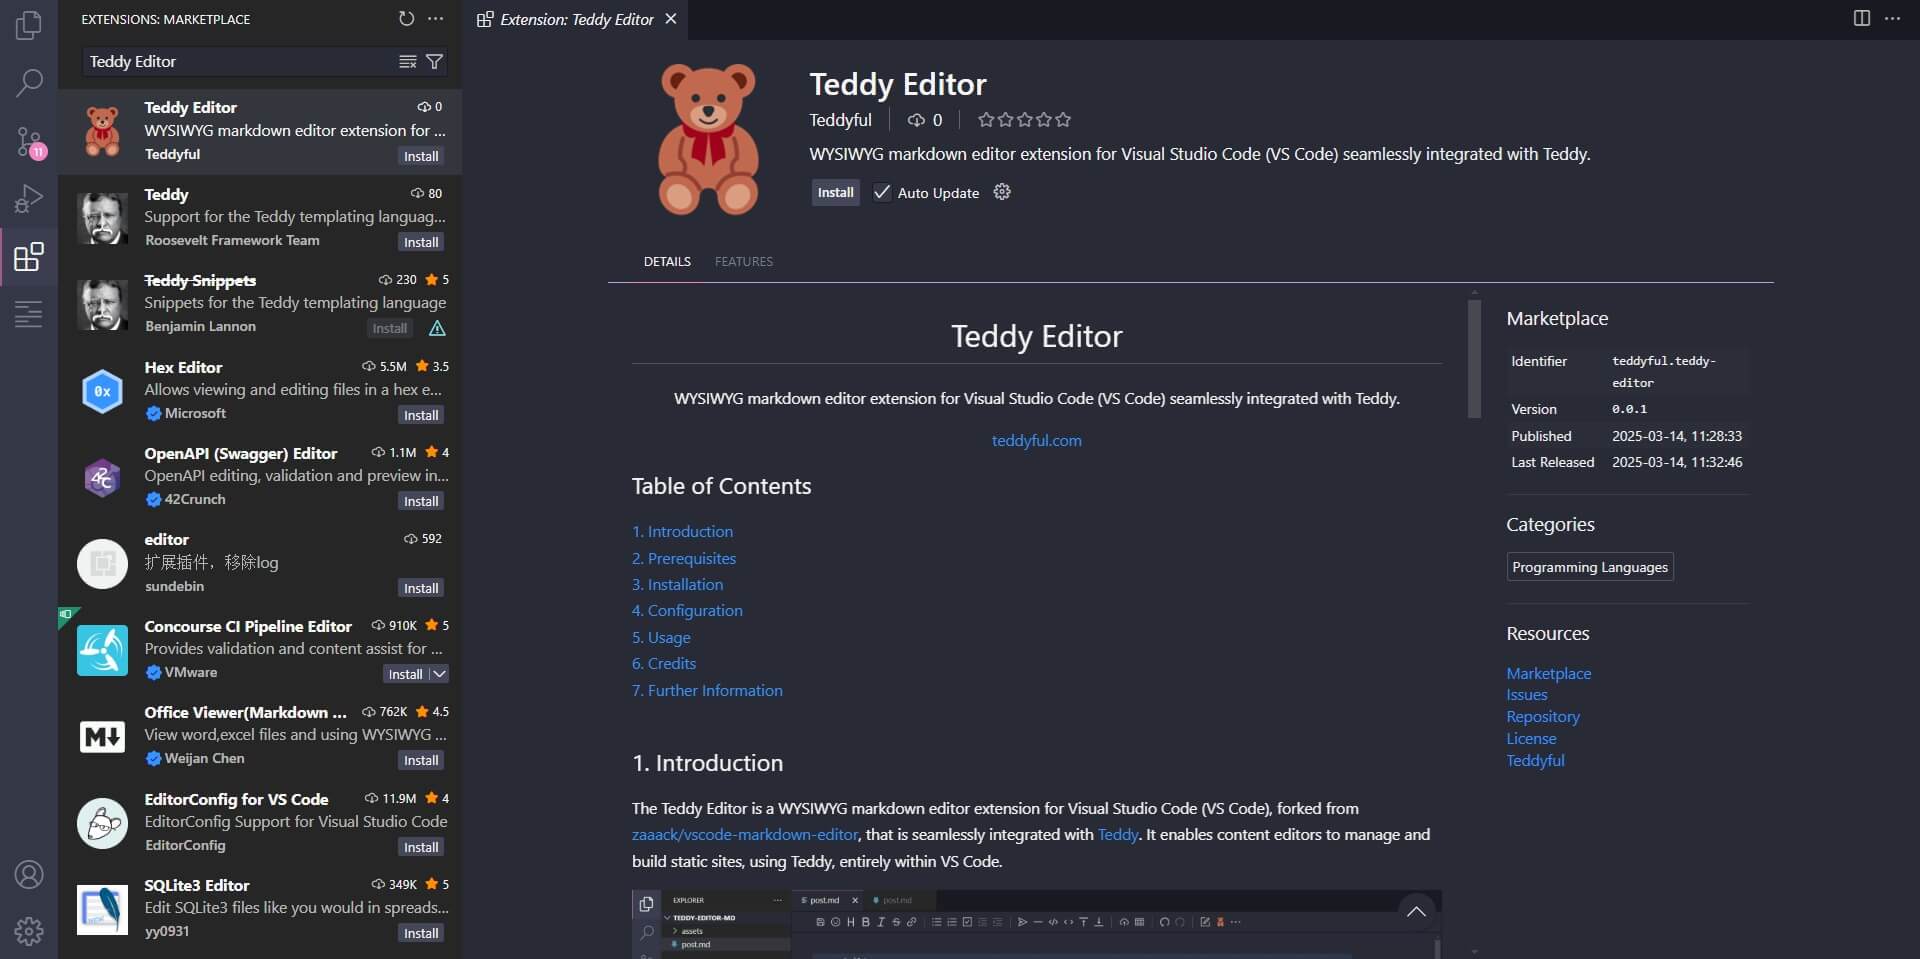The width and height of the screenshot is (1920, 959).
Task: Open the outline list icon in activity bar
Action: [x=29, y=314]
